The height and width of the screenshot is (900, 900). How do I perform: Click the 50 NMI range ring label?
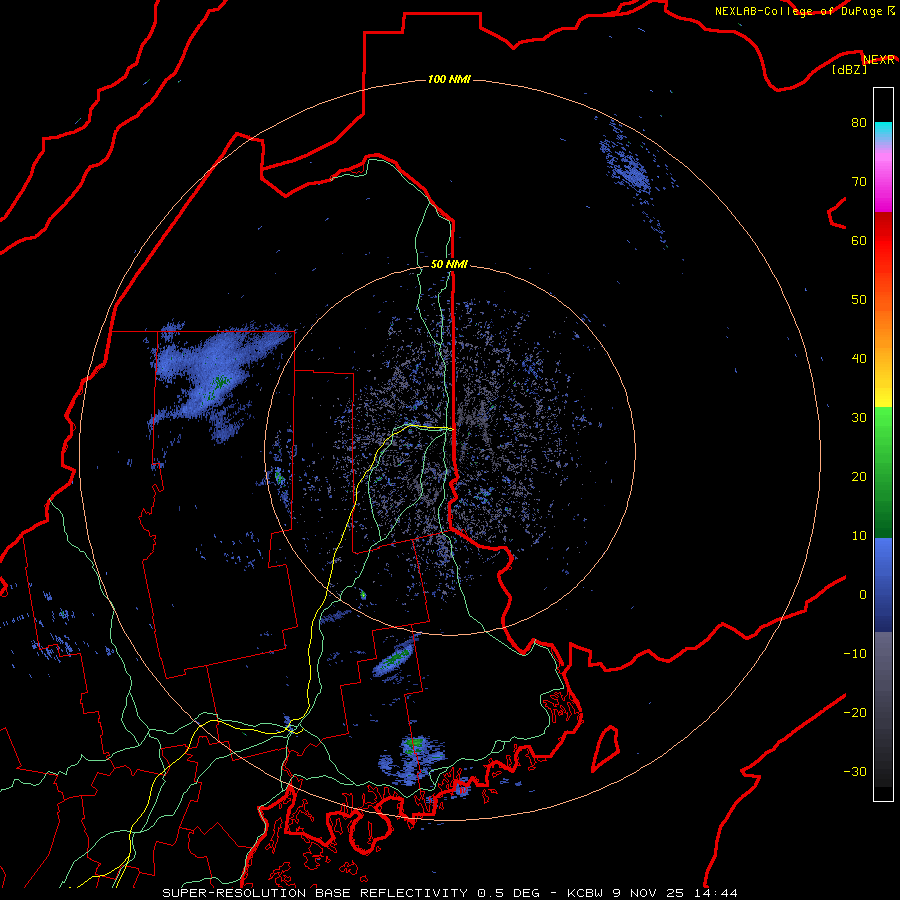449,264
